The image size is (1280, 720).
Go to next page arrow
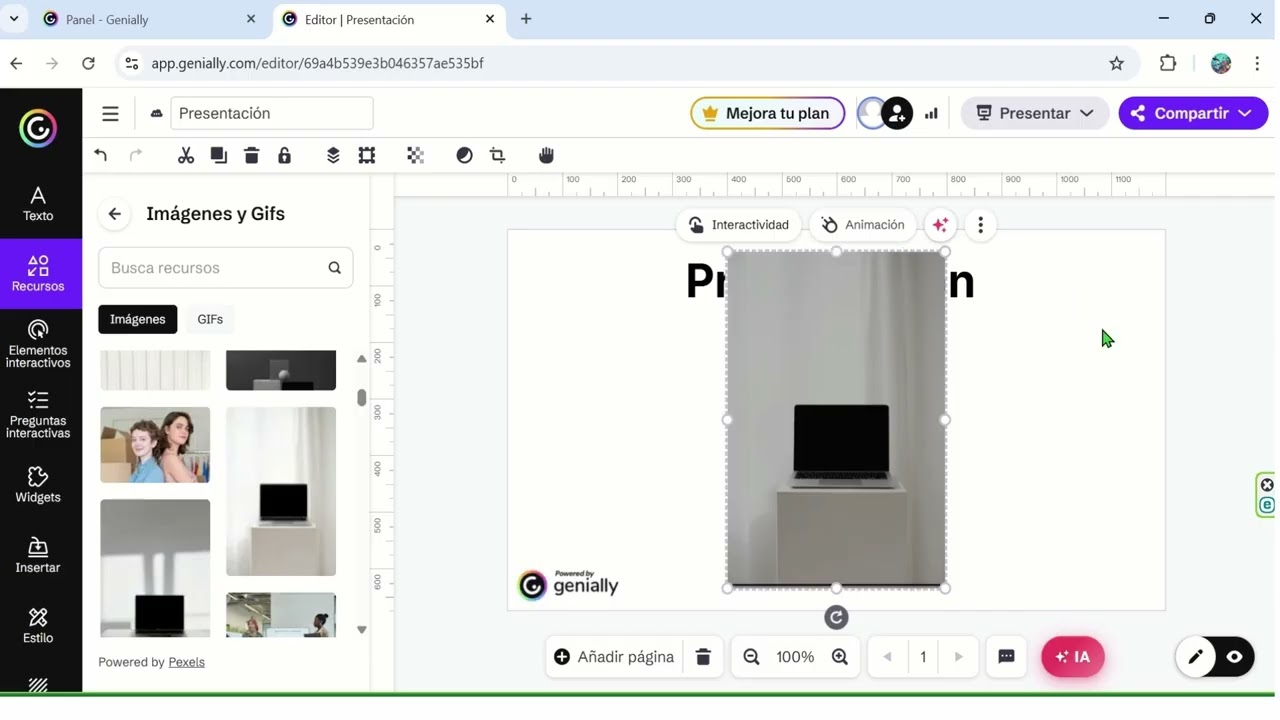[x=959, y=657]
